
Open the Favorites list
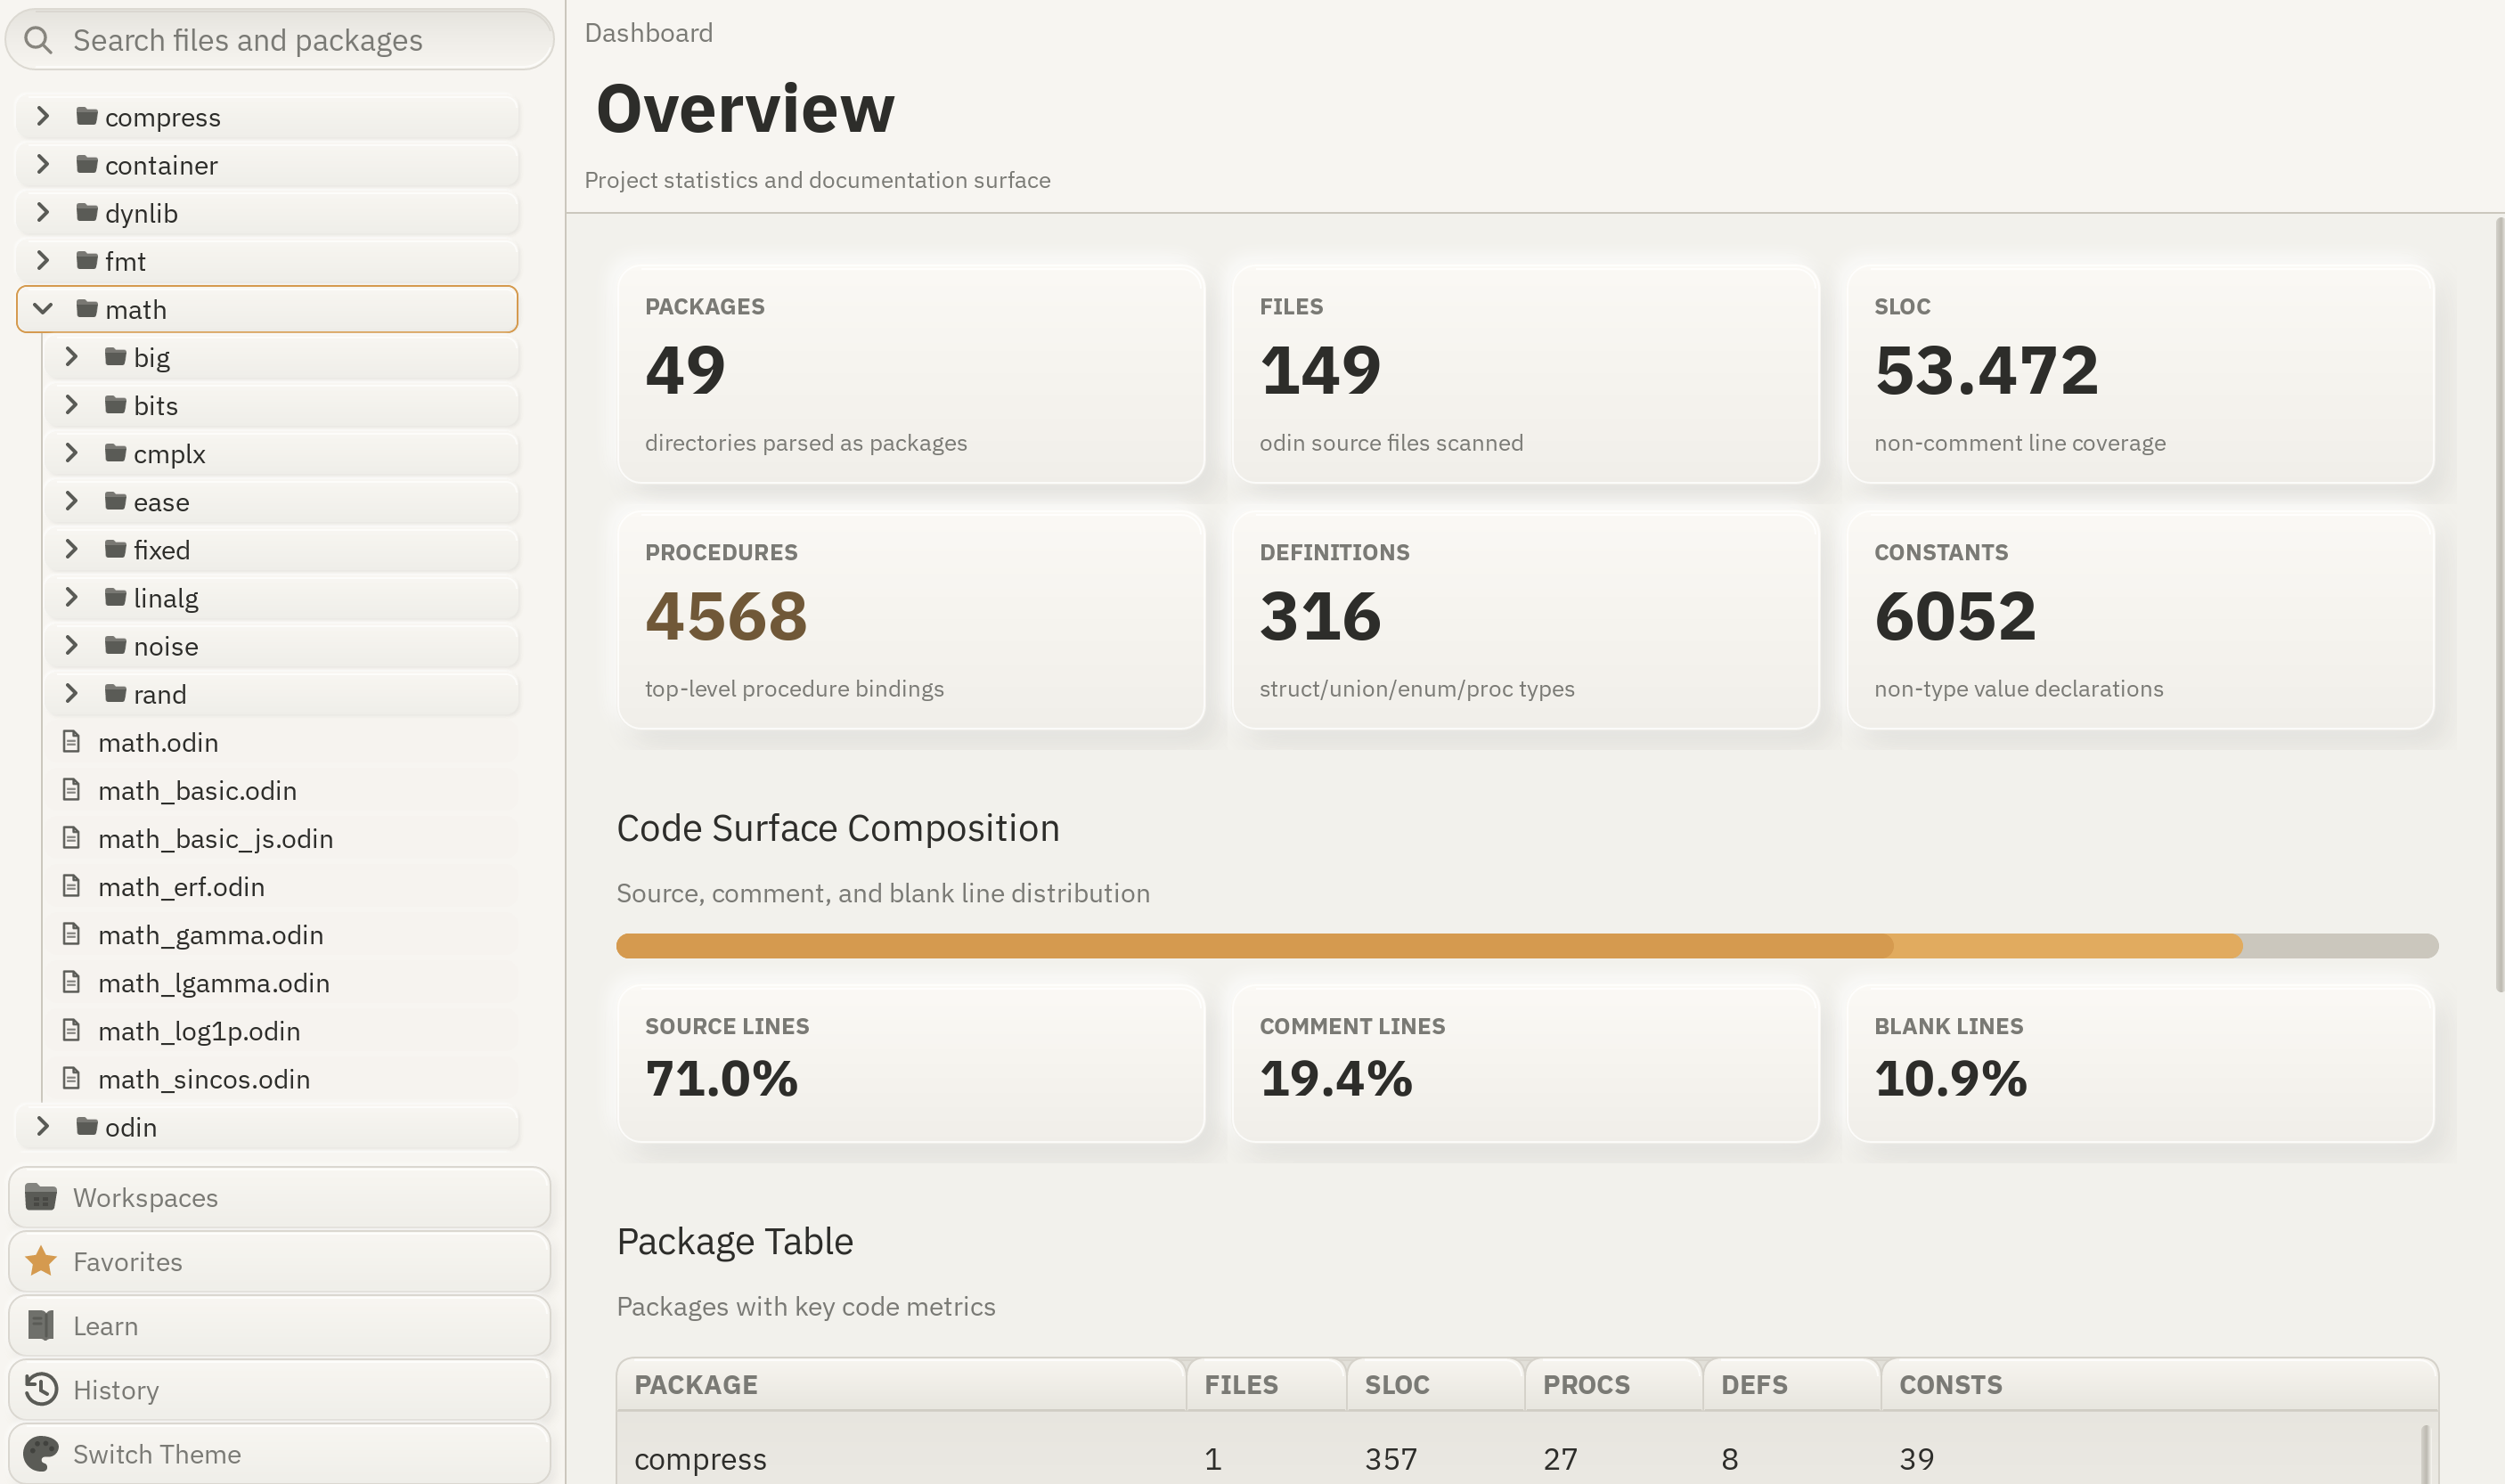point(279,1261)
